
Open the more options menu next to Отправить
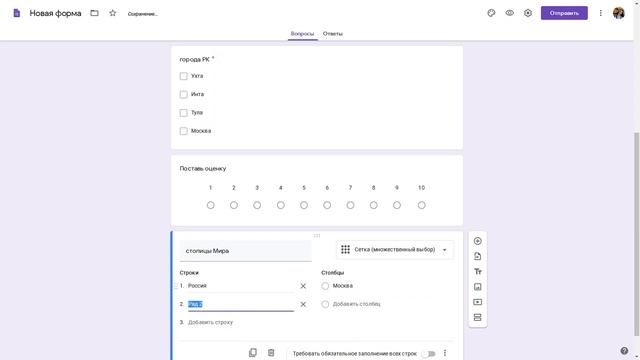600,13
